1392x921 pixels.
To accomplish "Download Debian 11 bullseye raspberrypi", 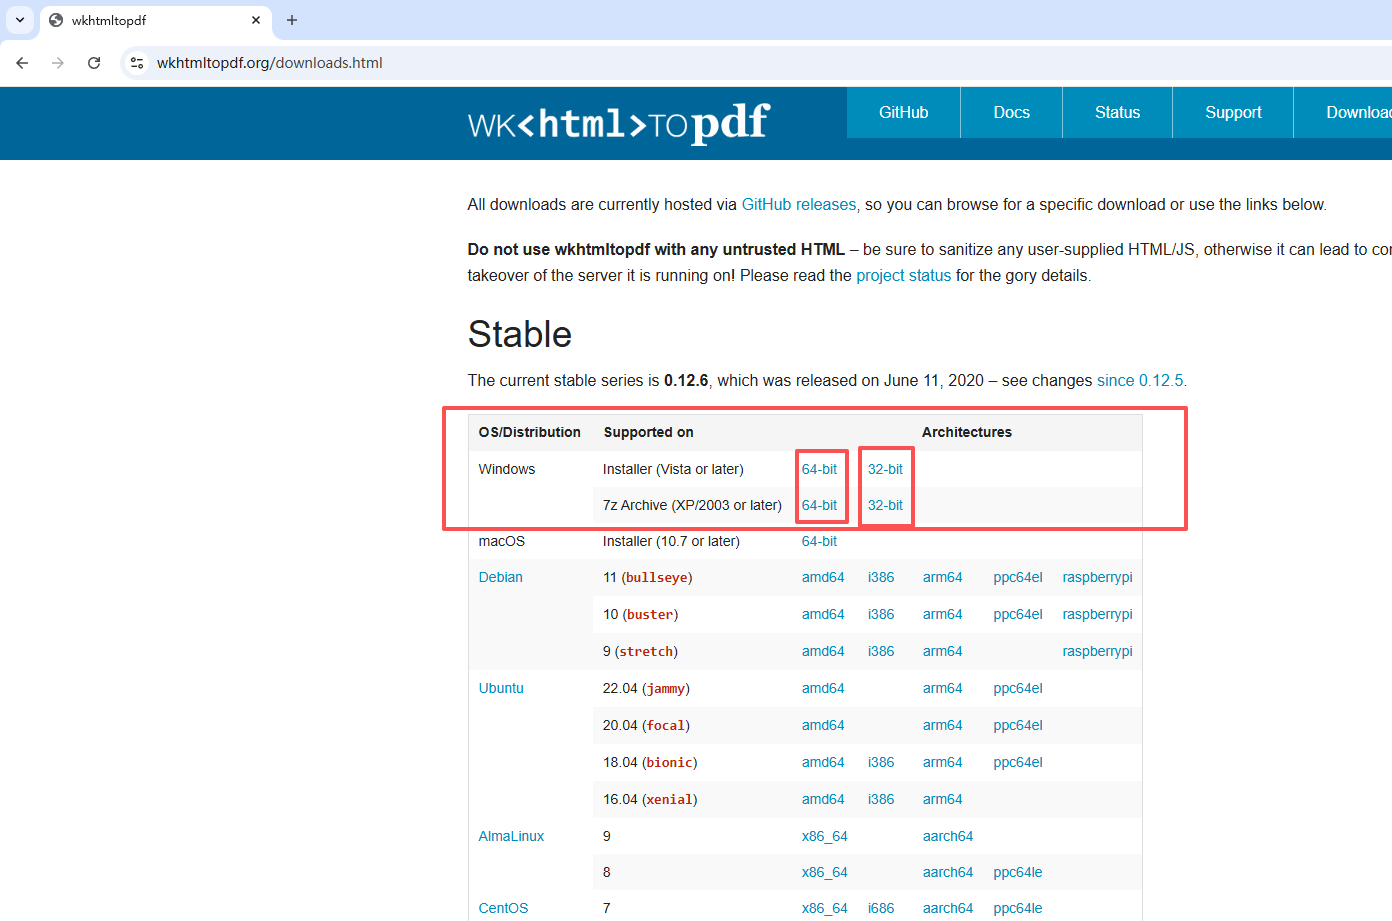I will click(x=1097, y=577).
